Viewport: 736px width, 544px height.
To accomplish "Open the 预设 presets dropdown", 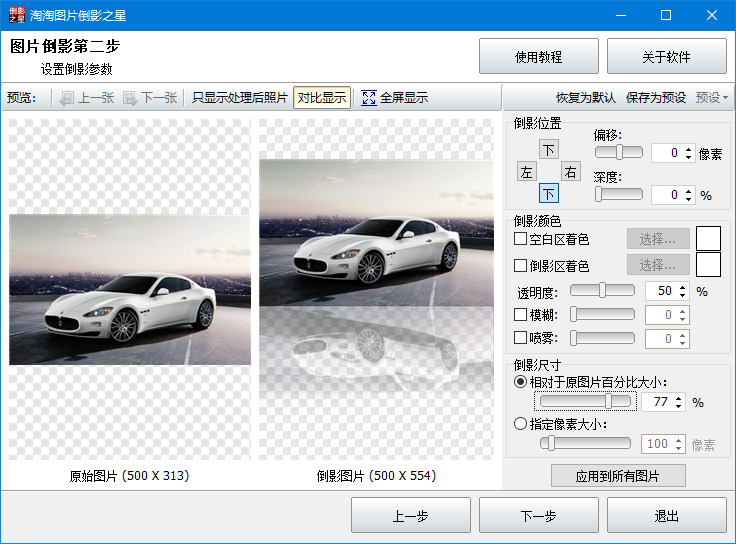I will point(712,98).
